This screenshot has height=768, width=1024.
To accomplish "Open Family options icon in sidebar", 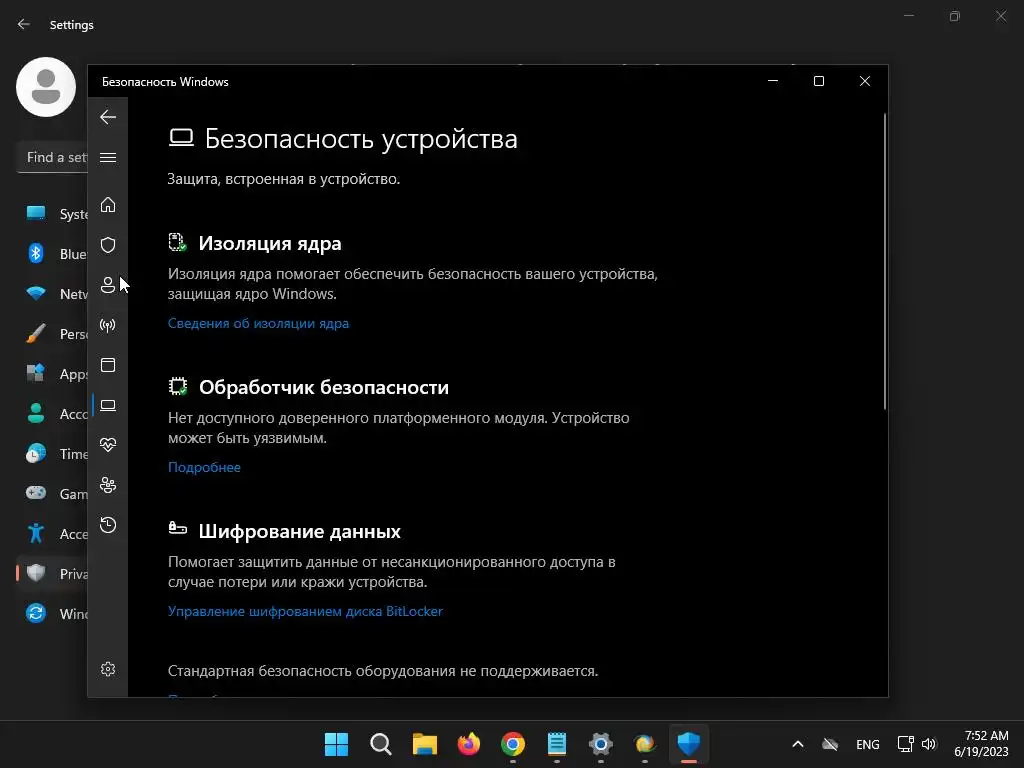I will pyautogui.click(x=108, y=485).
